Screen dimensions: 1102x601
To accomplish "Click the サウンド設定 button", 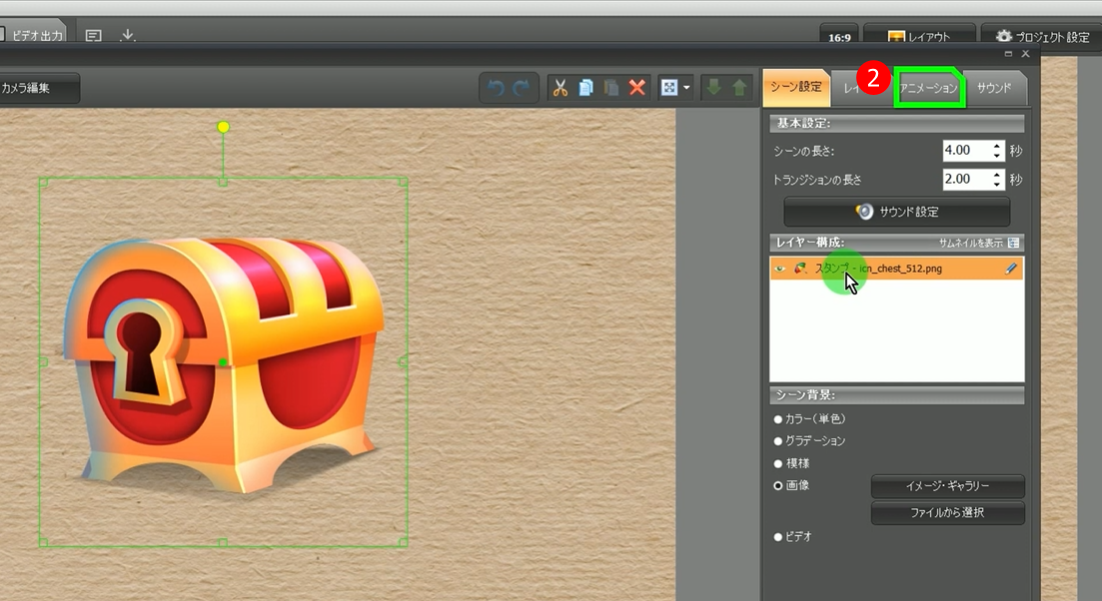I will point(896,212).
